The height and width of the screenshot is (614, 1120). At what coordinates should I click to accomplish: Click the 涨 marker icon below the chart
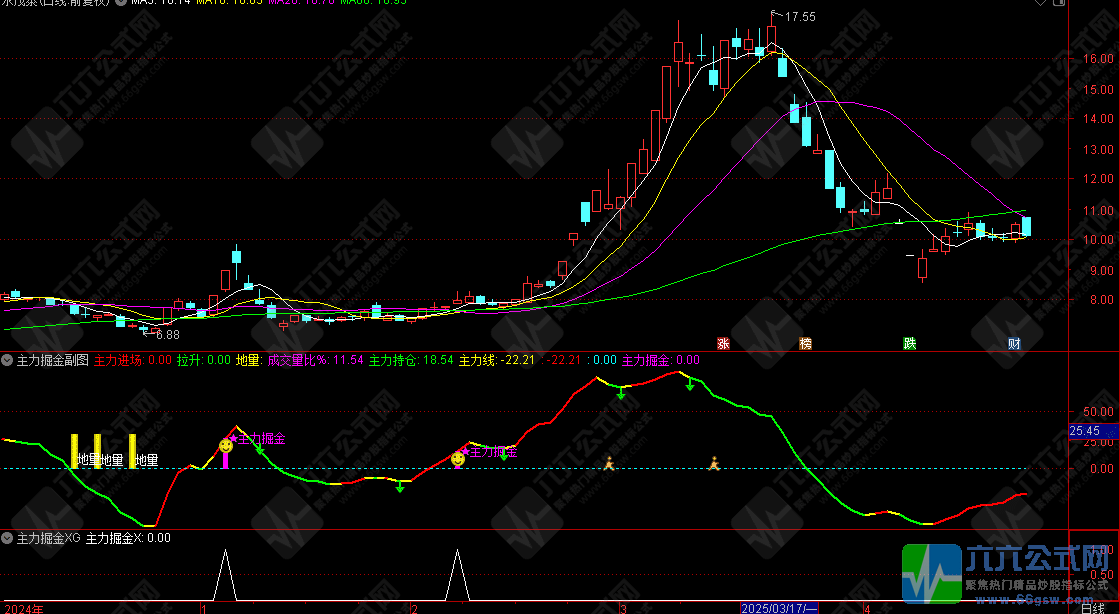[x=722, y=344]
